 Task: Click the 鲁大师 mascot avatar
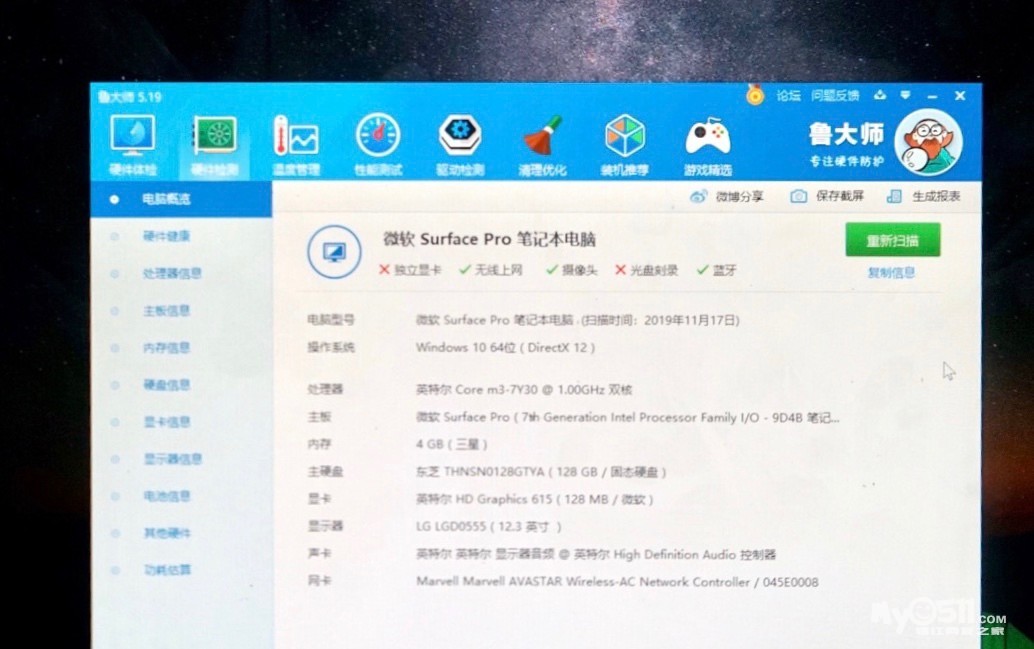pyautogui.click(x=928, y=142)
